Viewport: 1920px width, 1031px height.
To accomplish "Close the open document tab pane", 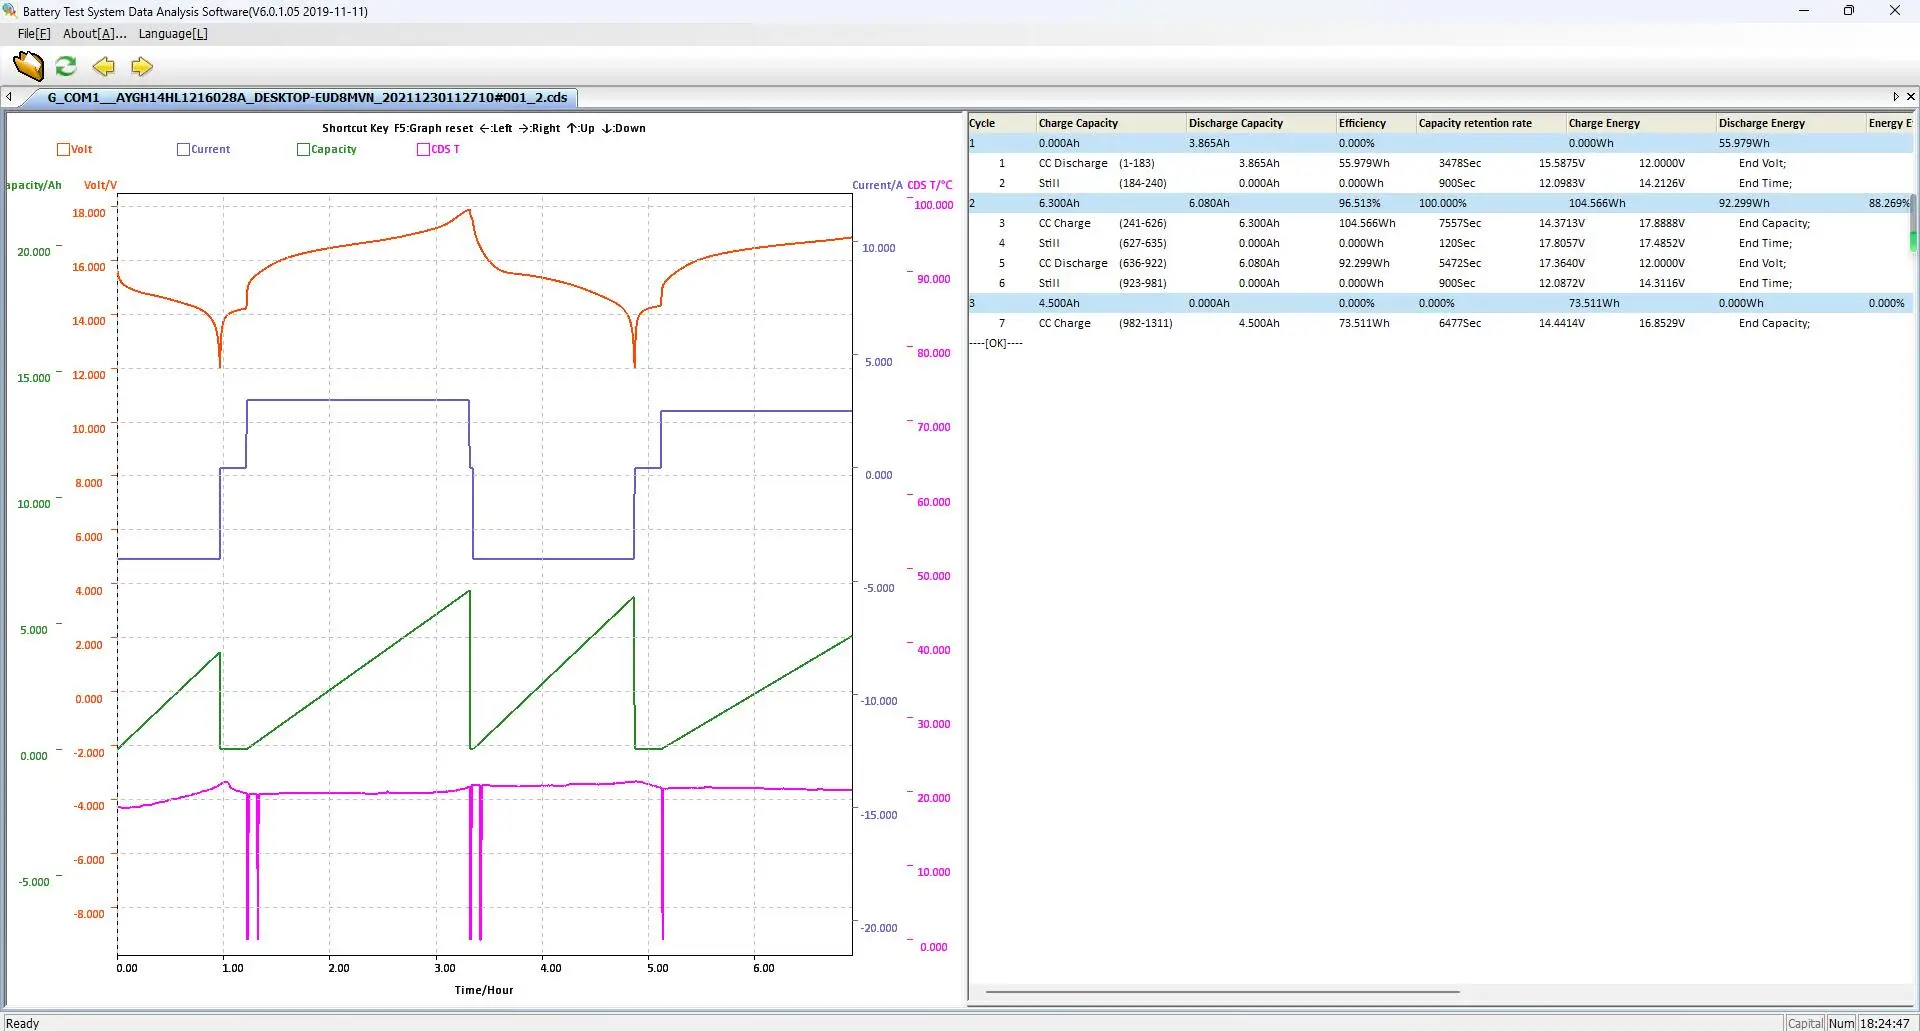I will click(x=1910, y=97).
